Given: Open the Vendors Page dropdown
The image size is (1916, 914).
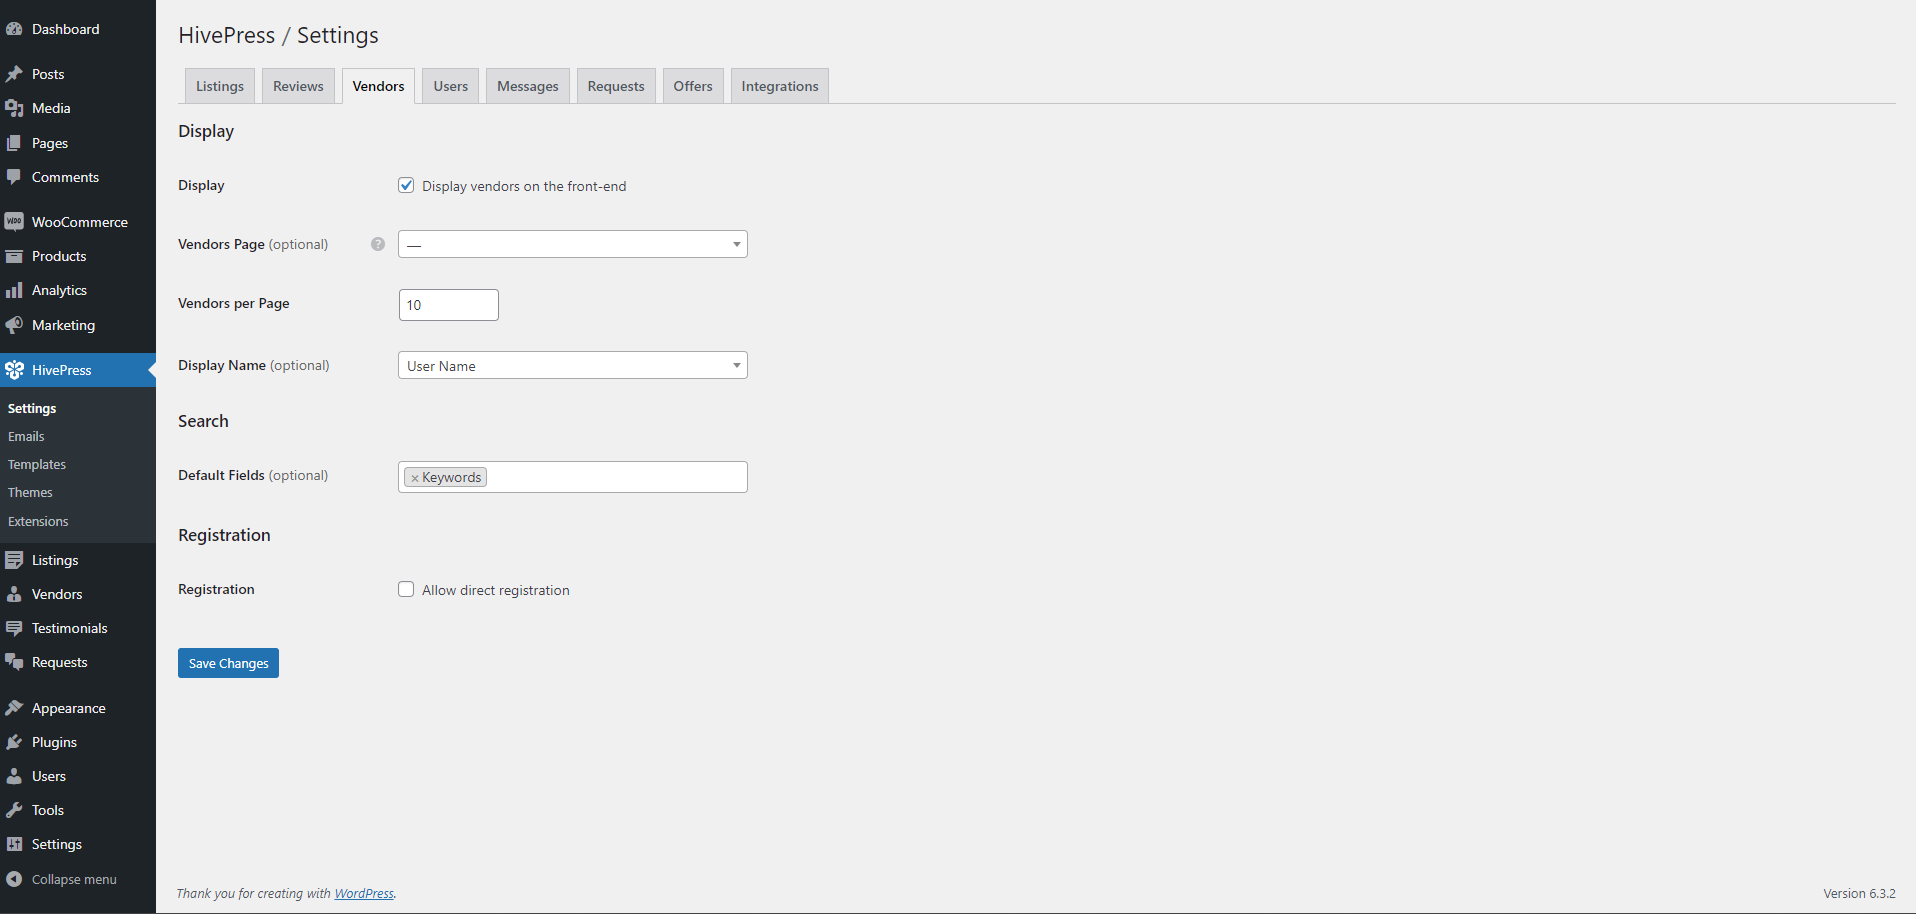Looking at the screenshot, I should [572, 244].
